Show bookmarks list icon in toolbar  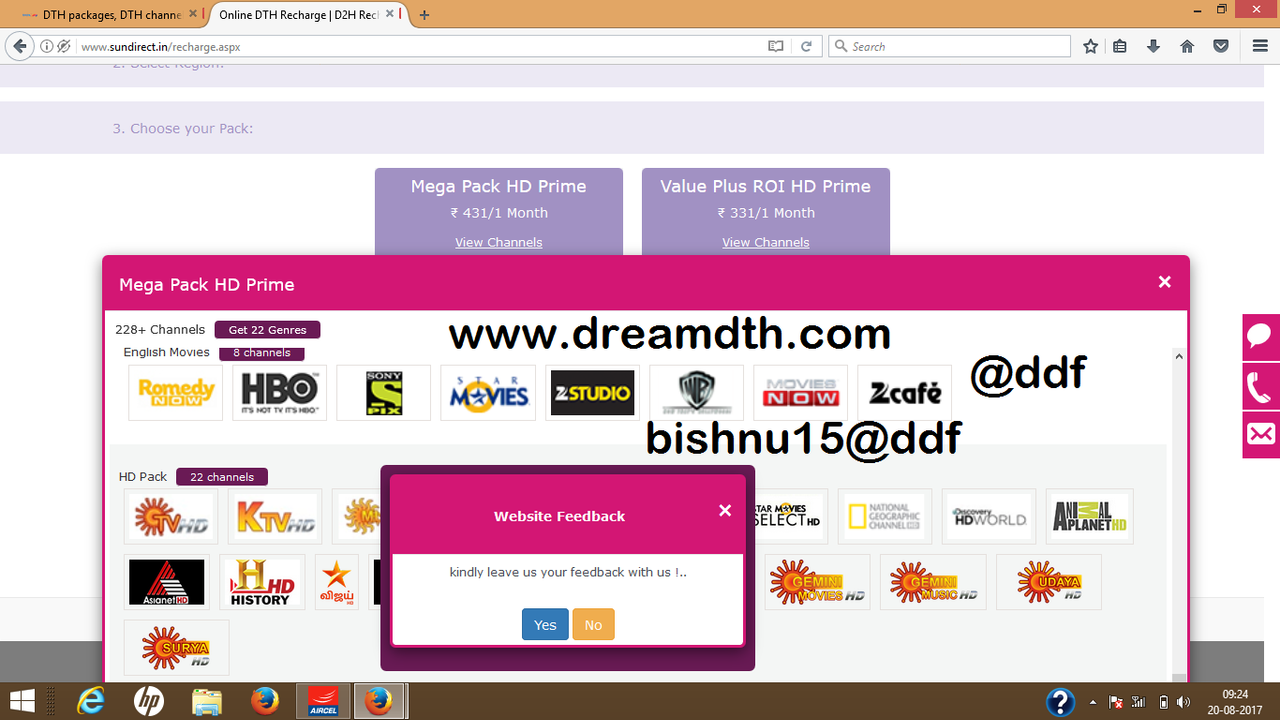[x=1120, y=46]
